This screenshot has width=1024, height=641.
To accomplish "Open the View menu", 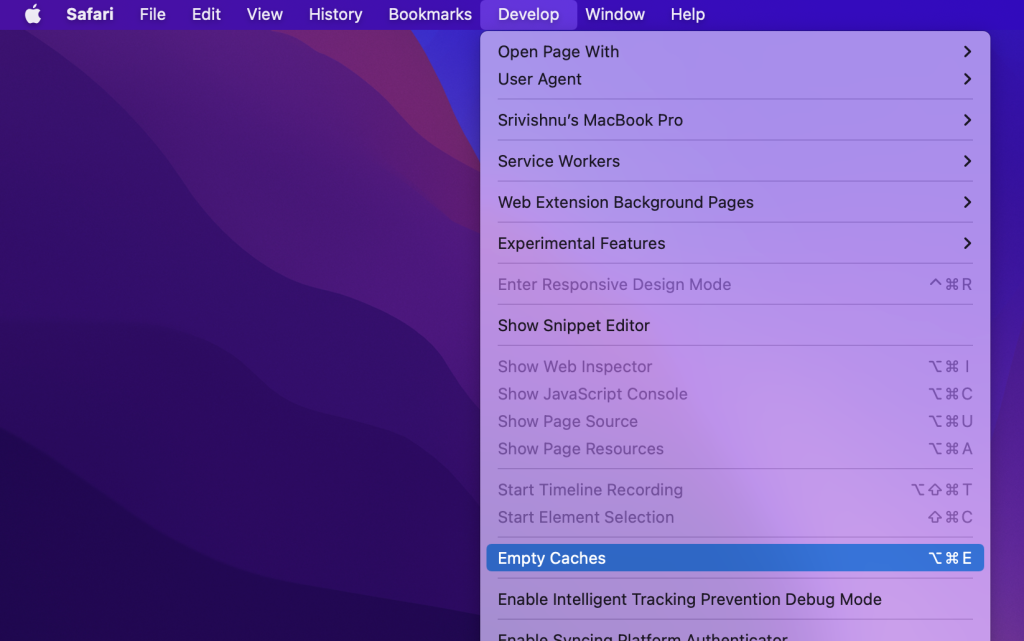I will [264, 14].
